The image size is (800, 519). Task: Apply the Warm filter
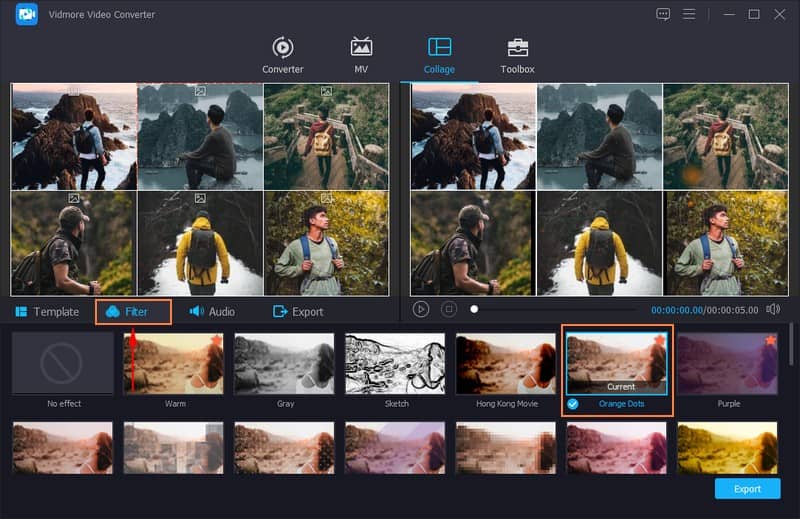click(173, 364)
